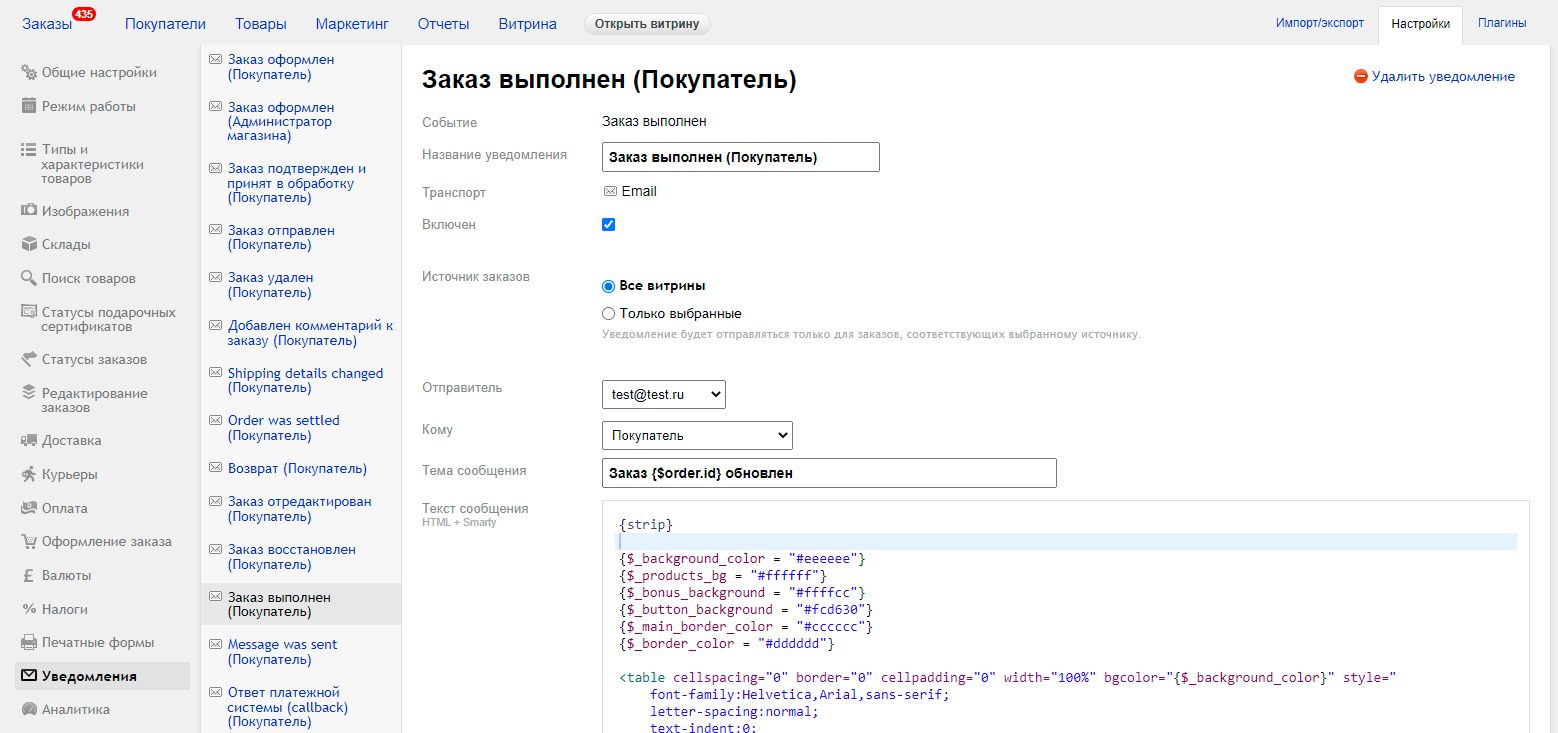Open the Покупатели menu
This screenshot has width=1558, height=733.
[x=165, y=24]
